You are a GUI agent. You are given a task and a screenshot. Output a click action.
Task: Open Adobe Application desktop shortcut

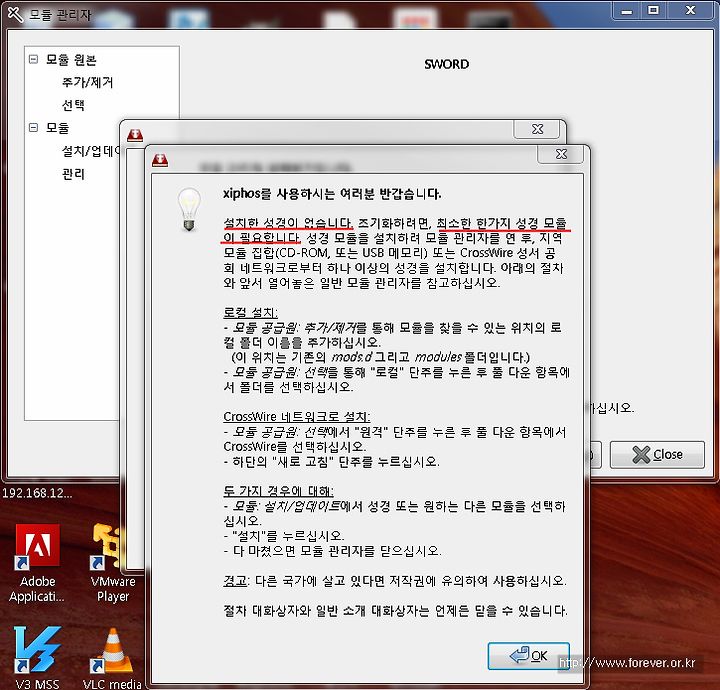(x=37, y=564)
